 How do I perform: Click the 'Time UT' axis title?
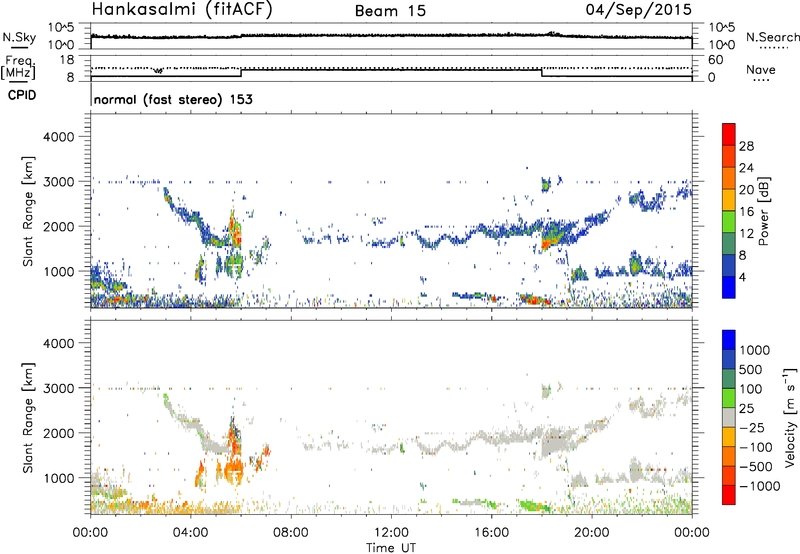pyautogui.click(x=391, y=548)
